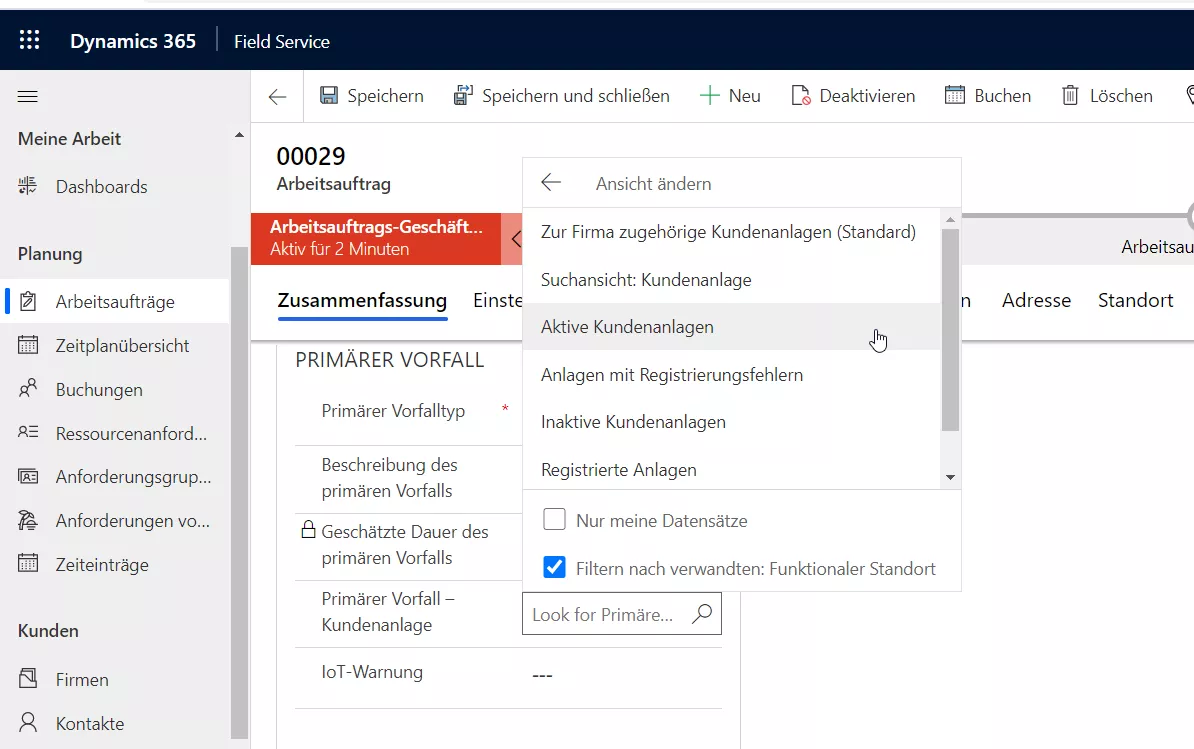Enable the Nur meine Datensätze checkbox

554,520
